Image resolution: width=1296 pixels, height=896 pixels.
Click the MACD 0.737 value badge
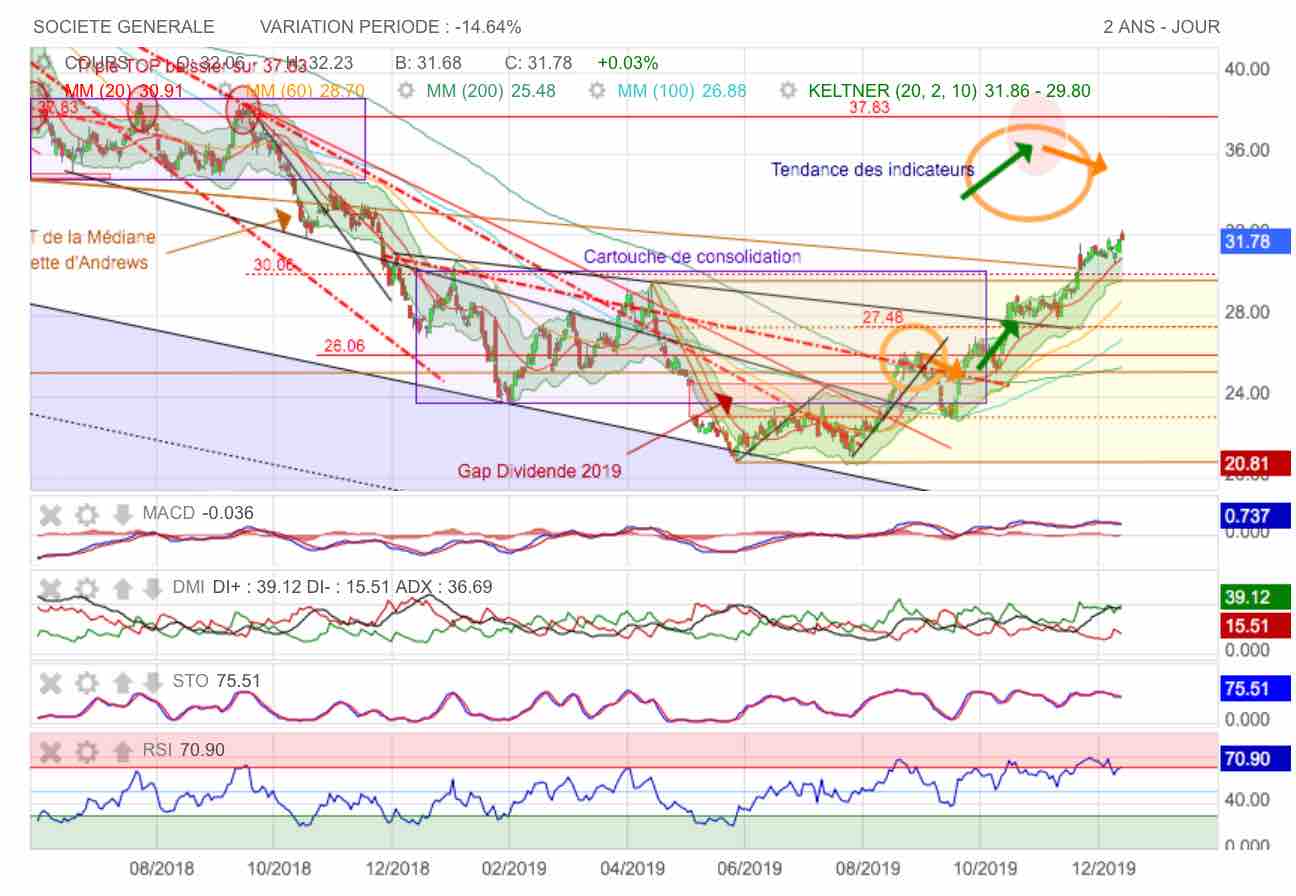pyautogui.click(x=1256, y=516)
